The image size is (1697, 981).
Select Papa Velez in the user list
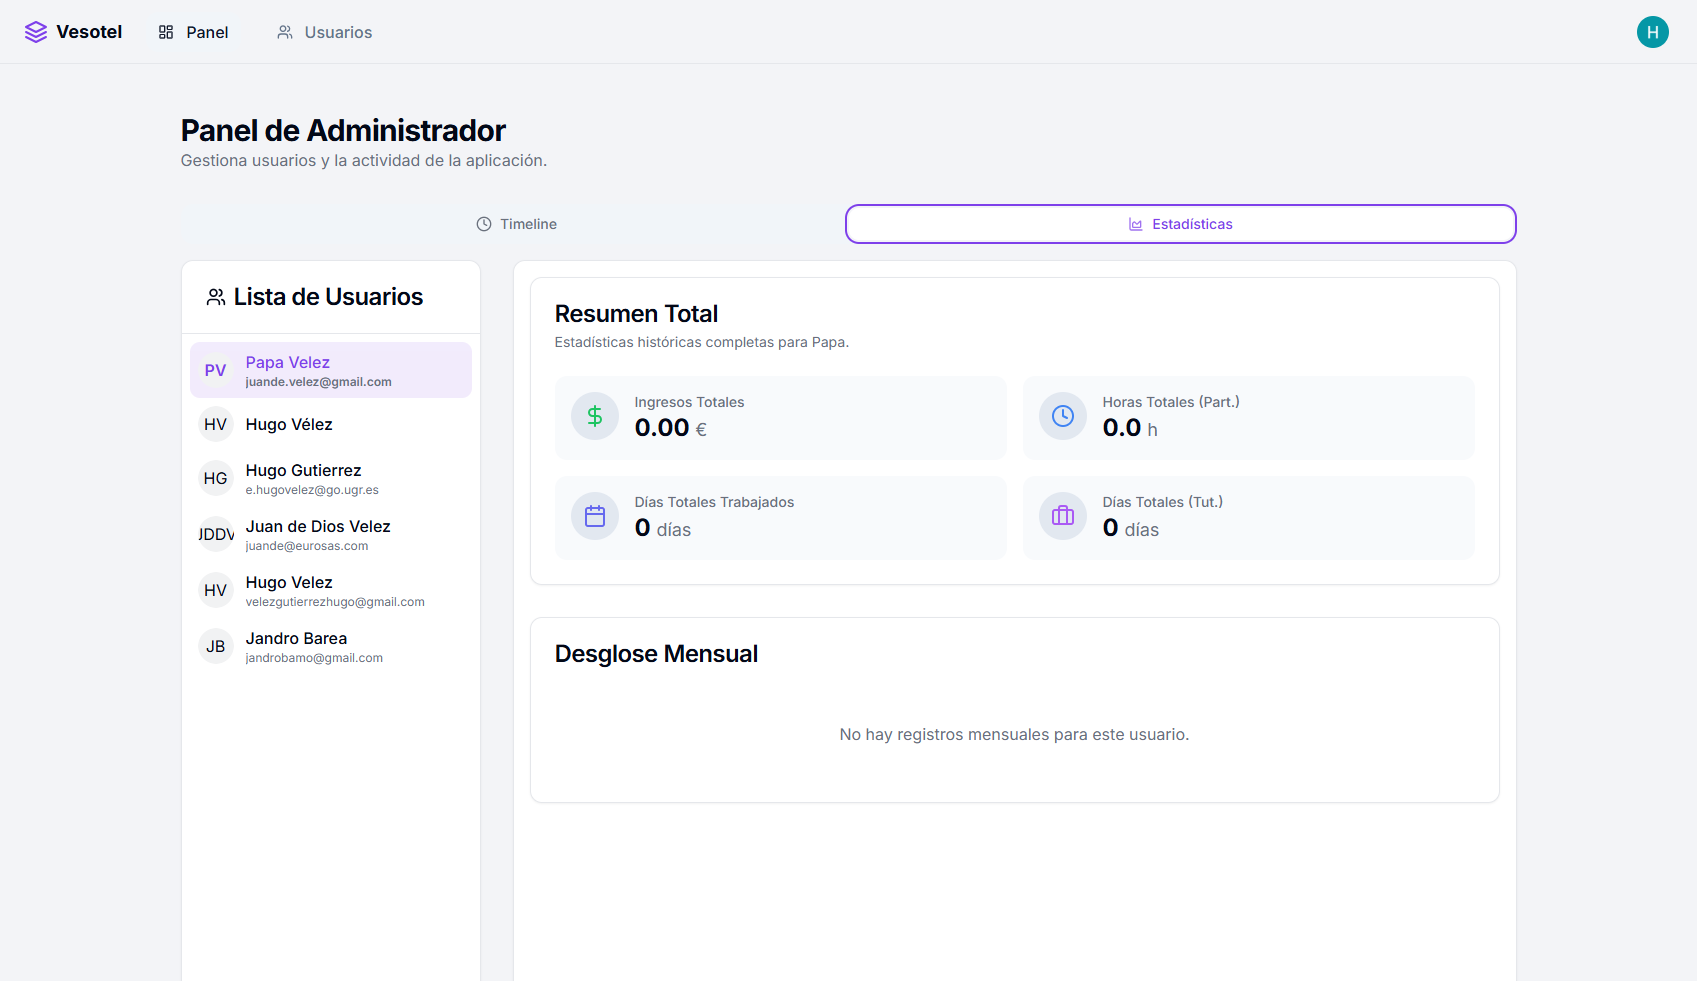coord(331,370)
